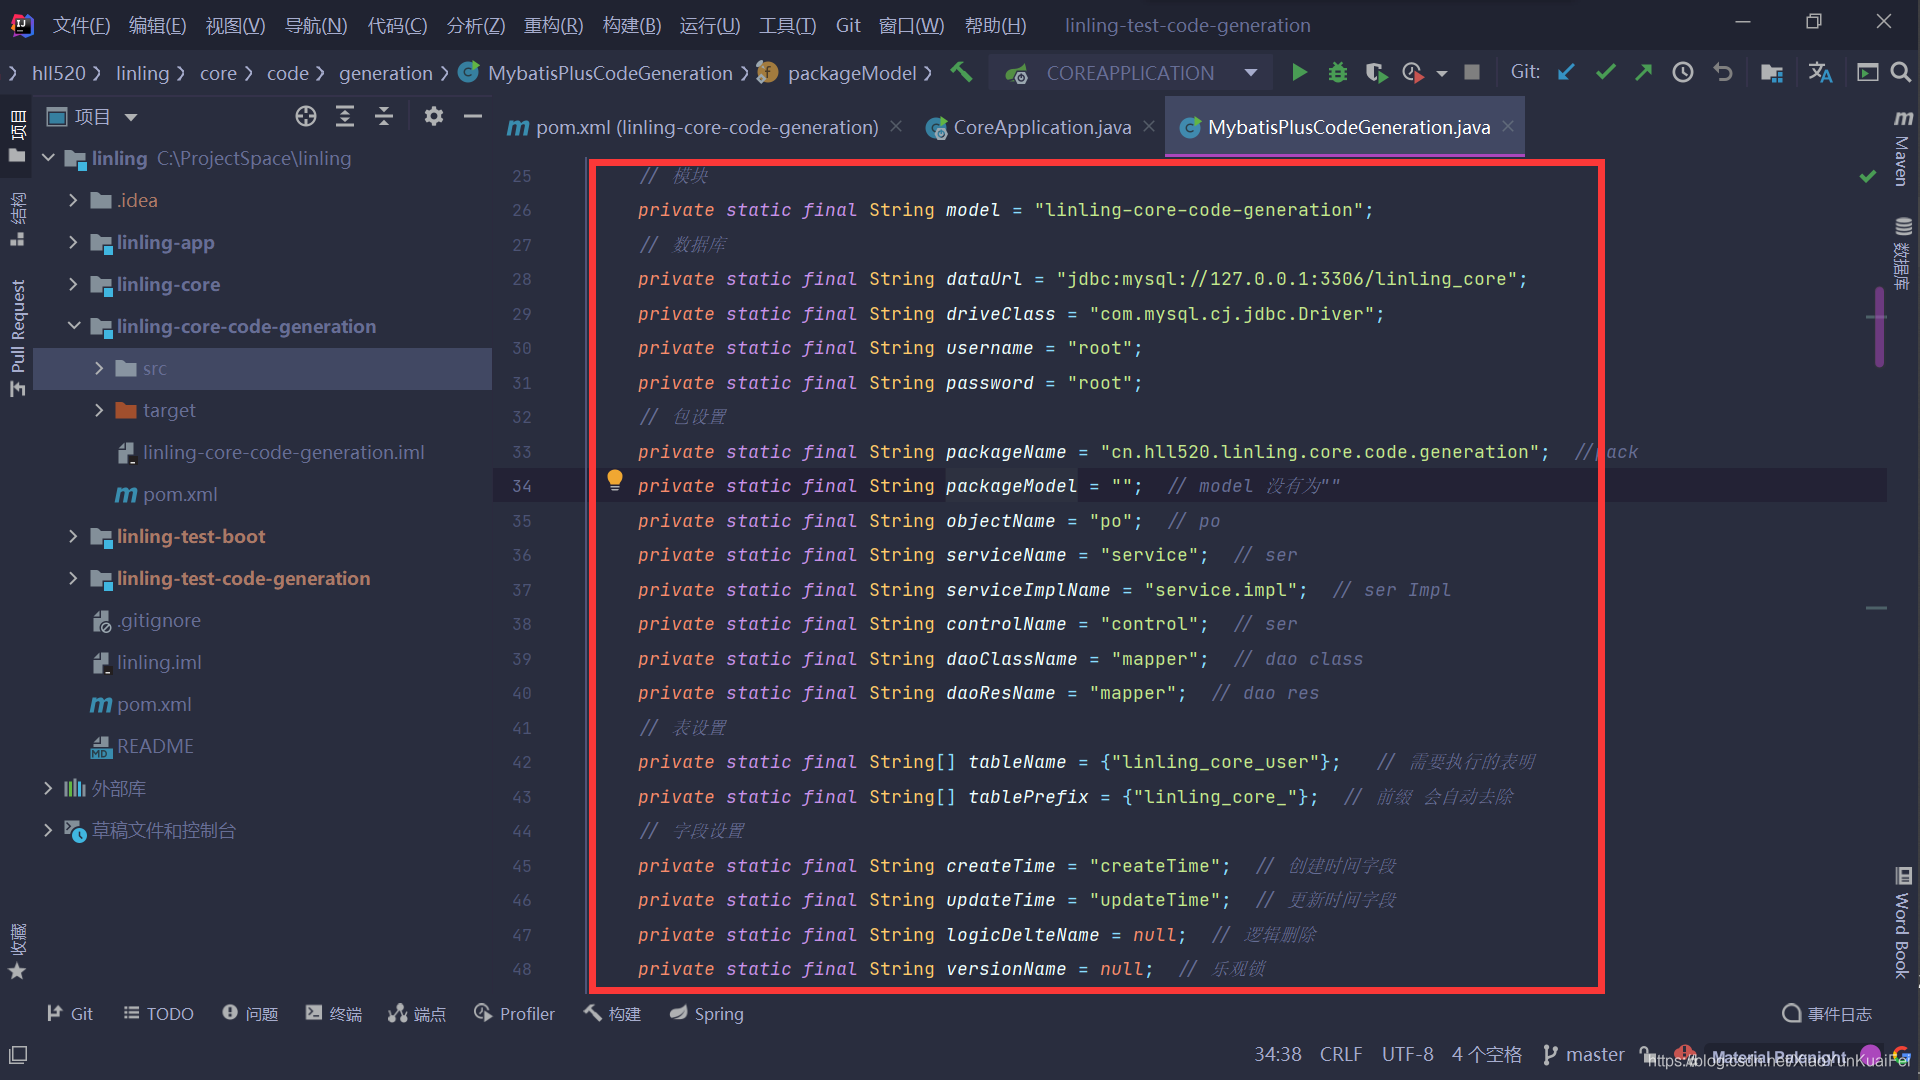Expand the external libraries node

point(48,788)
